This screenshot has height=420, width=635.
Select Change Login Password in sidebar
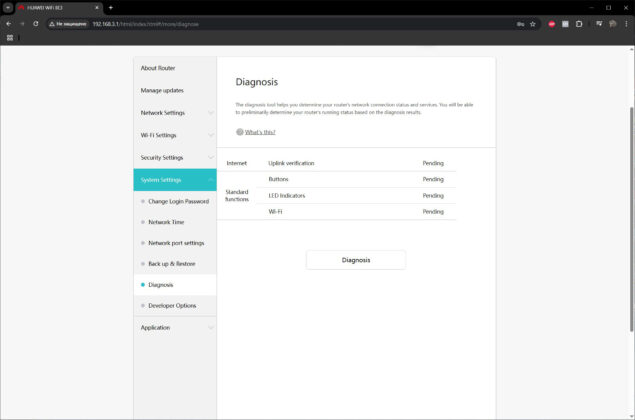pyautogui.click(x=178, y=201)
